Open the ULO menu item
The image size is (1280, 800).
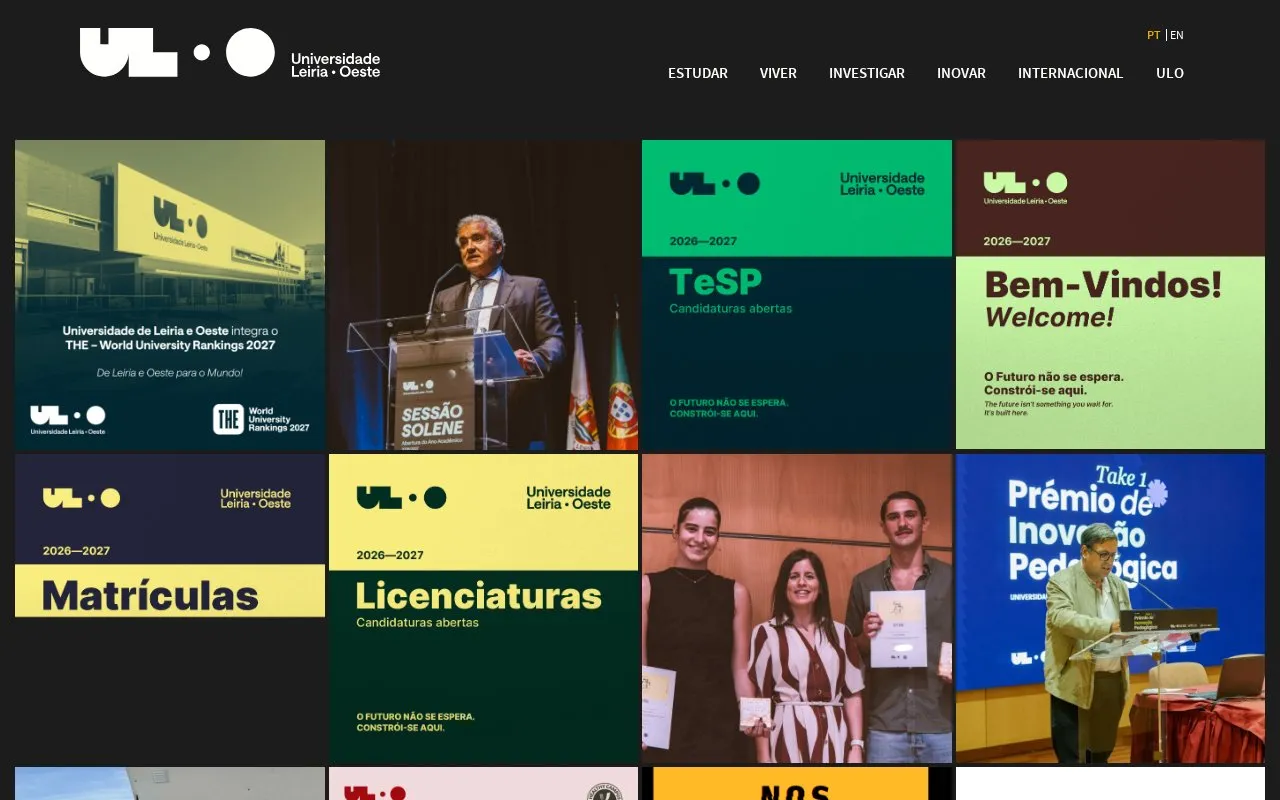(1170, 73)
